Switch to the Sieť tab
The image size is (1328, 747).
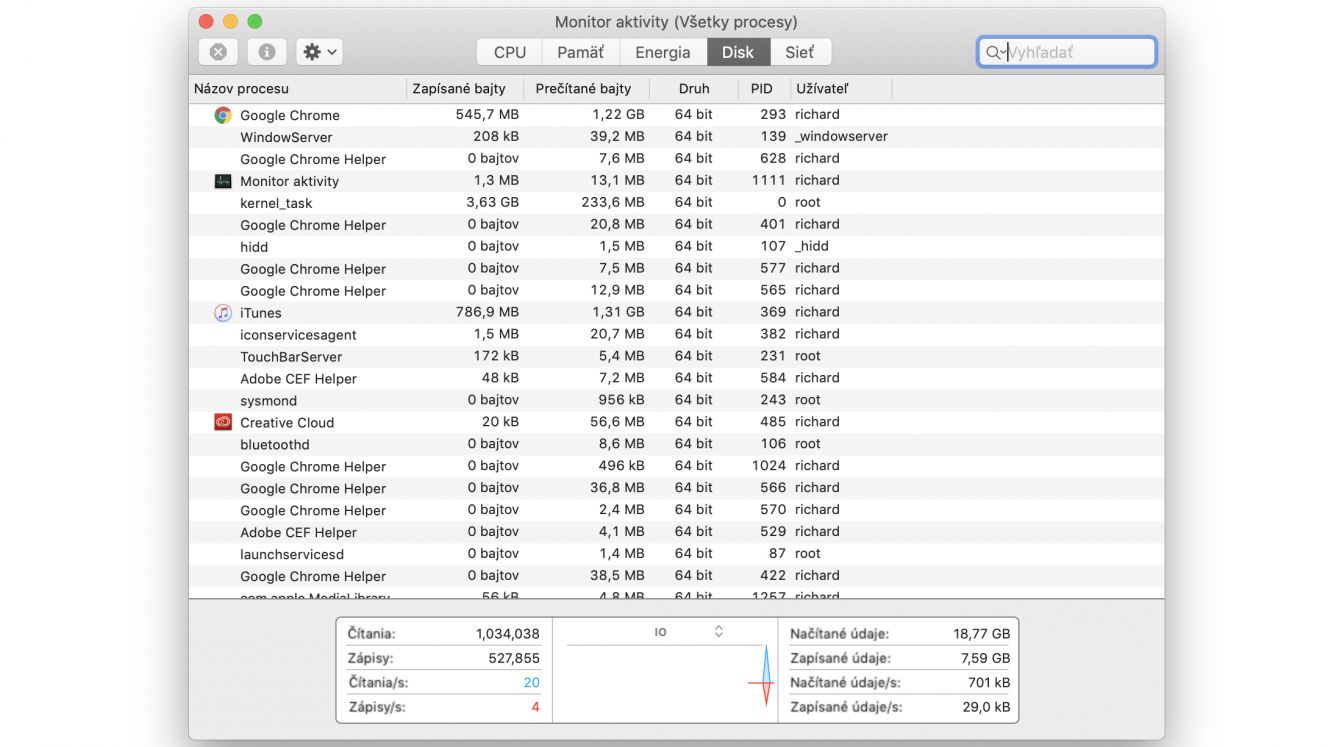click(x=800, y=52)
